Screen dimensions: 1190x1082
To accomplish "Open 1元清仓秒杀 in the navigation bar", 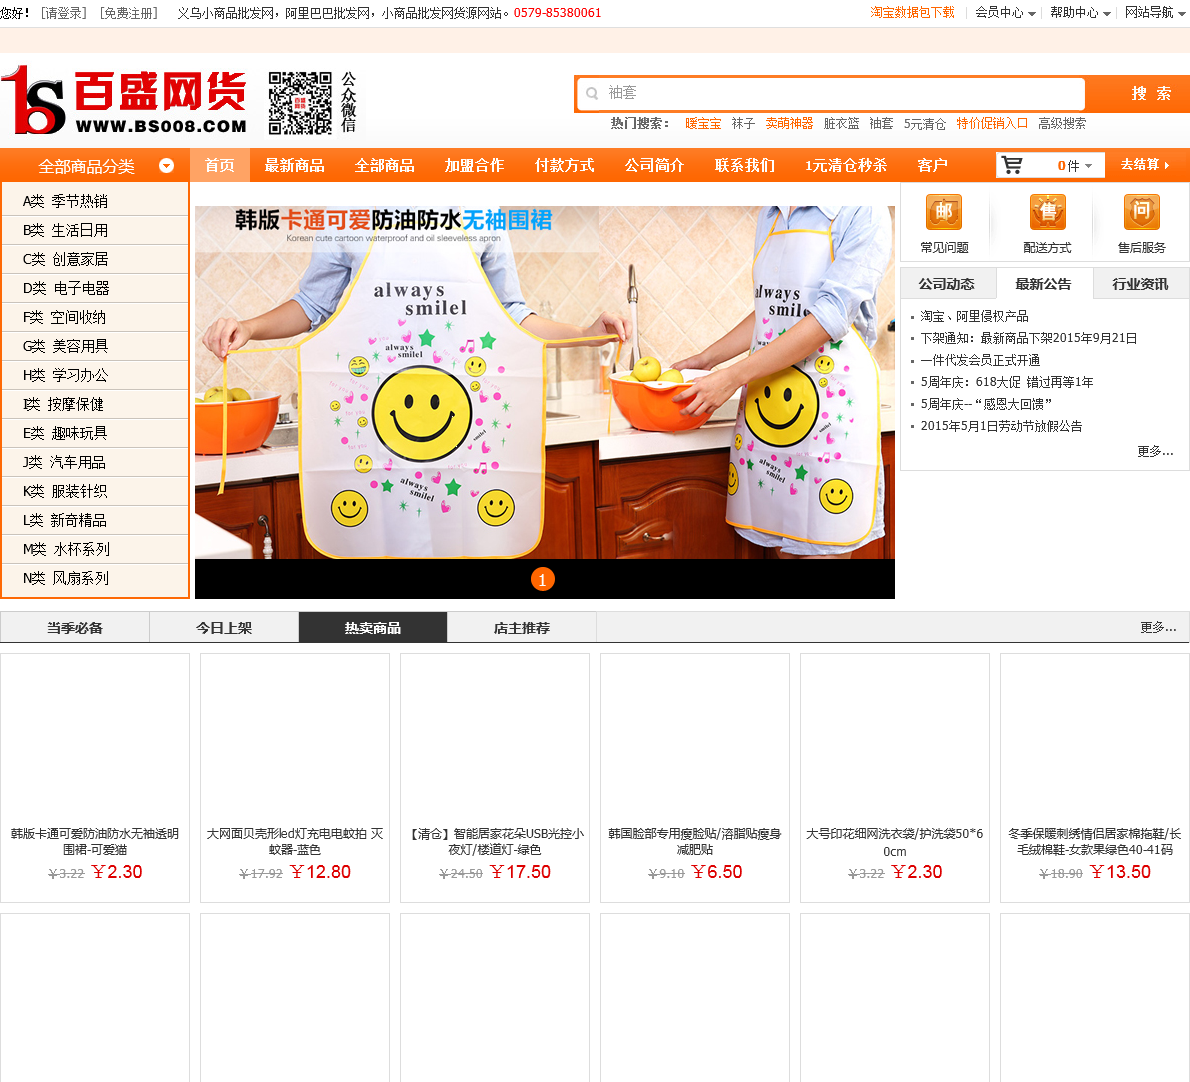I will point(845,165).
